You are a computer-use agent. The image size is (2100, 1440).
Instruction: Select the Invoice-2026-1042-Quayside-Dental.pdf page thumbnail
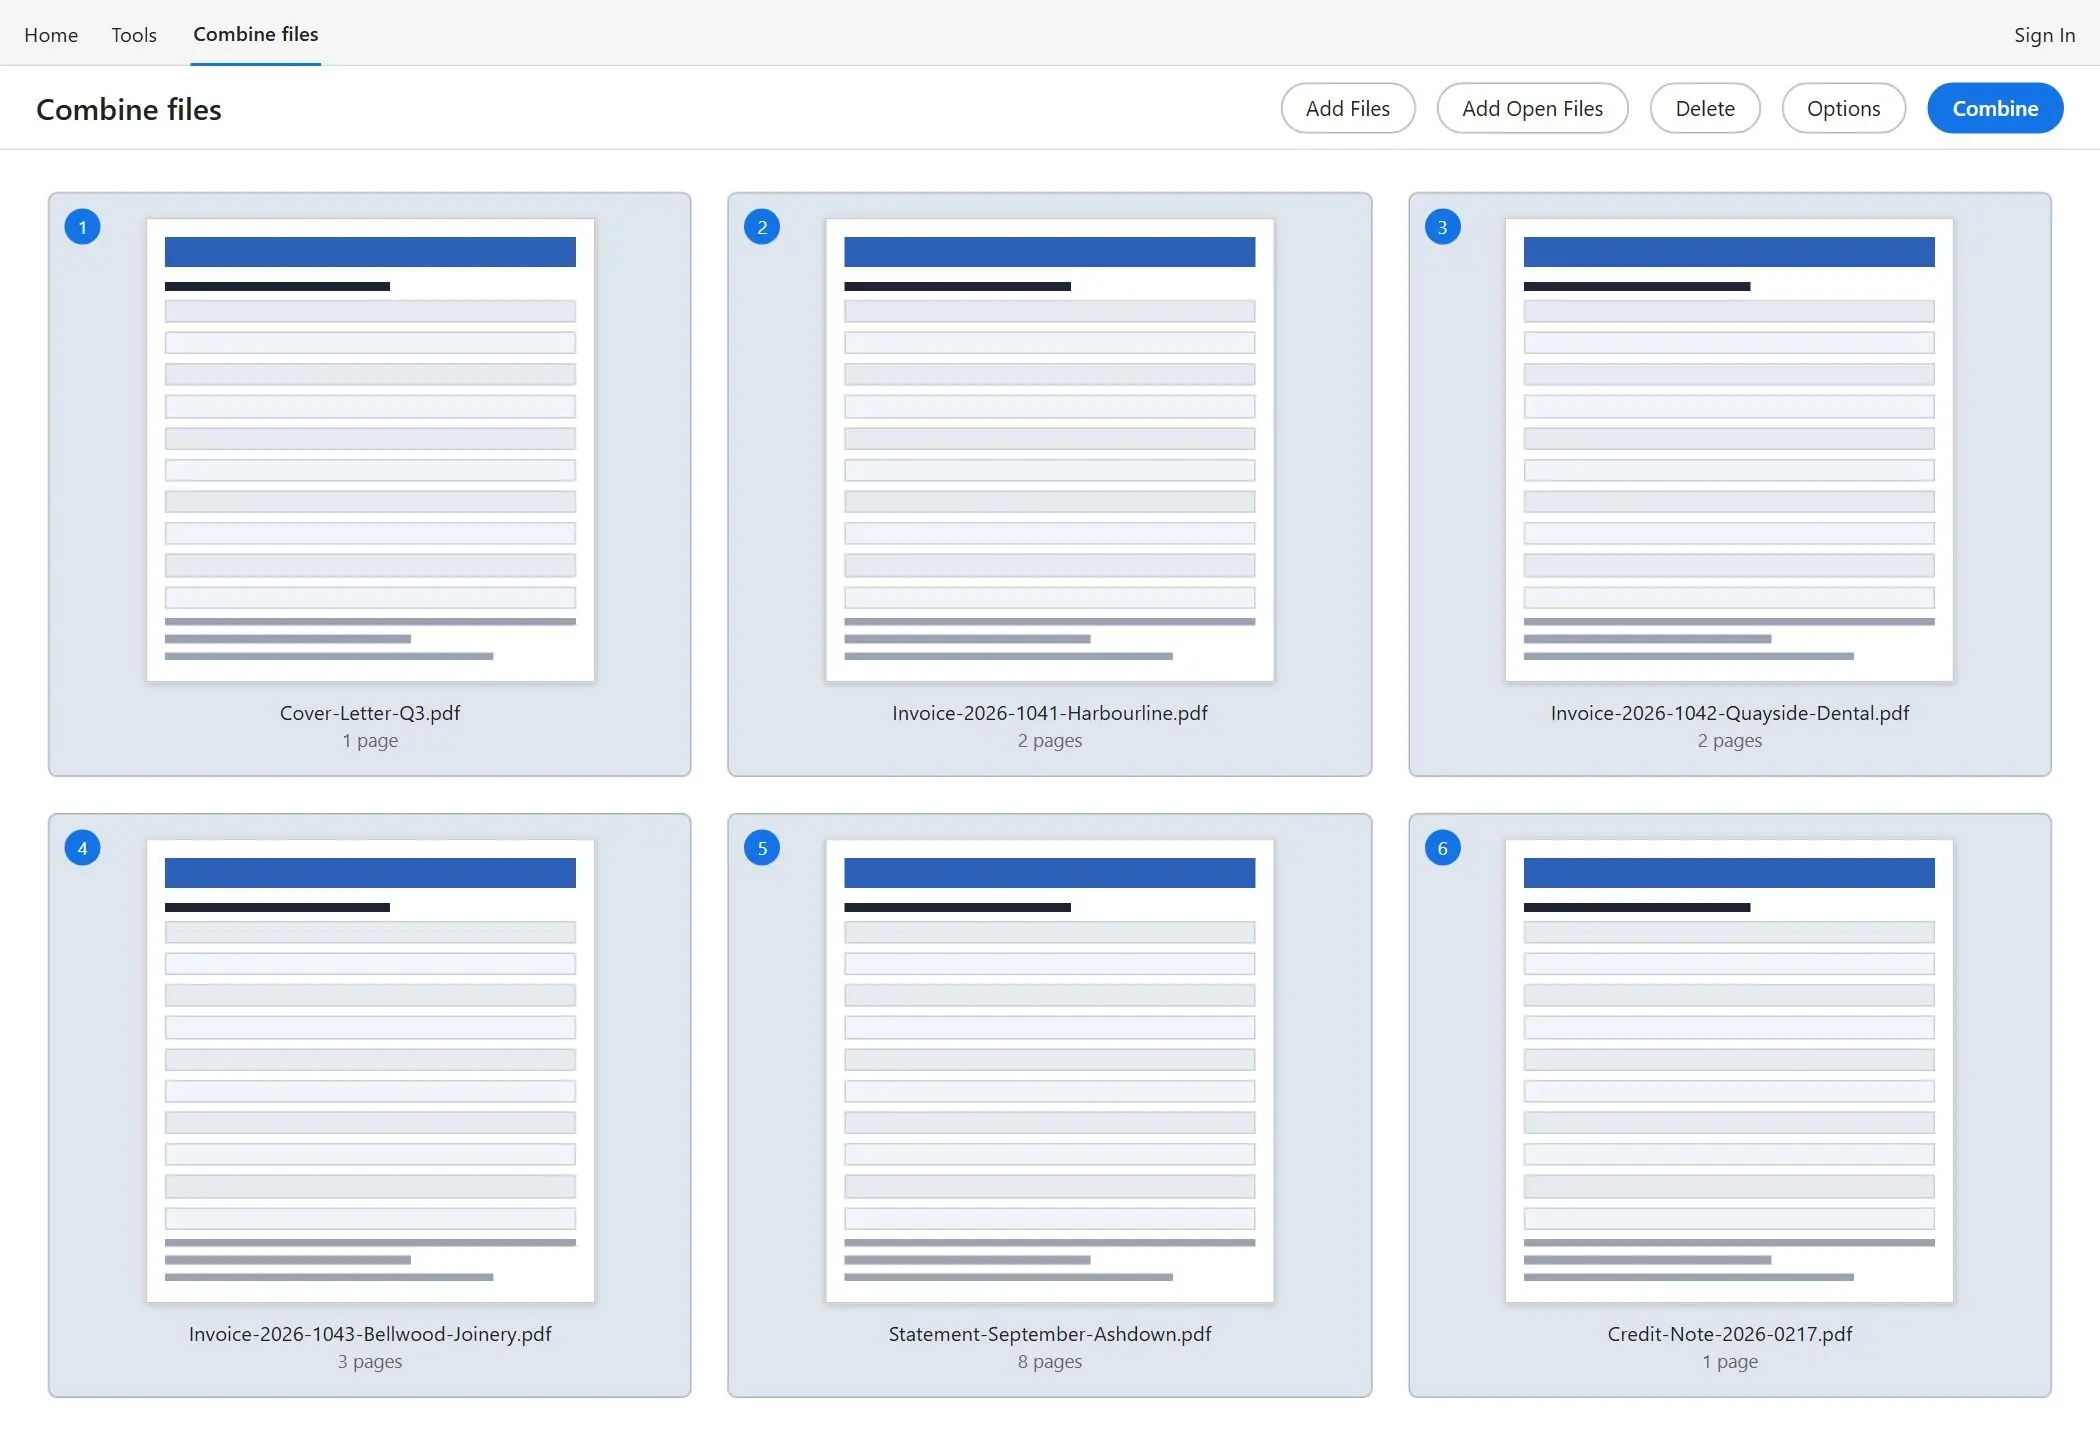tap(1729, 450)
